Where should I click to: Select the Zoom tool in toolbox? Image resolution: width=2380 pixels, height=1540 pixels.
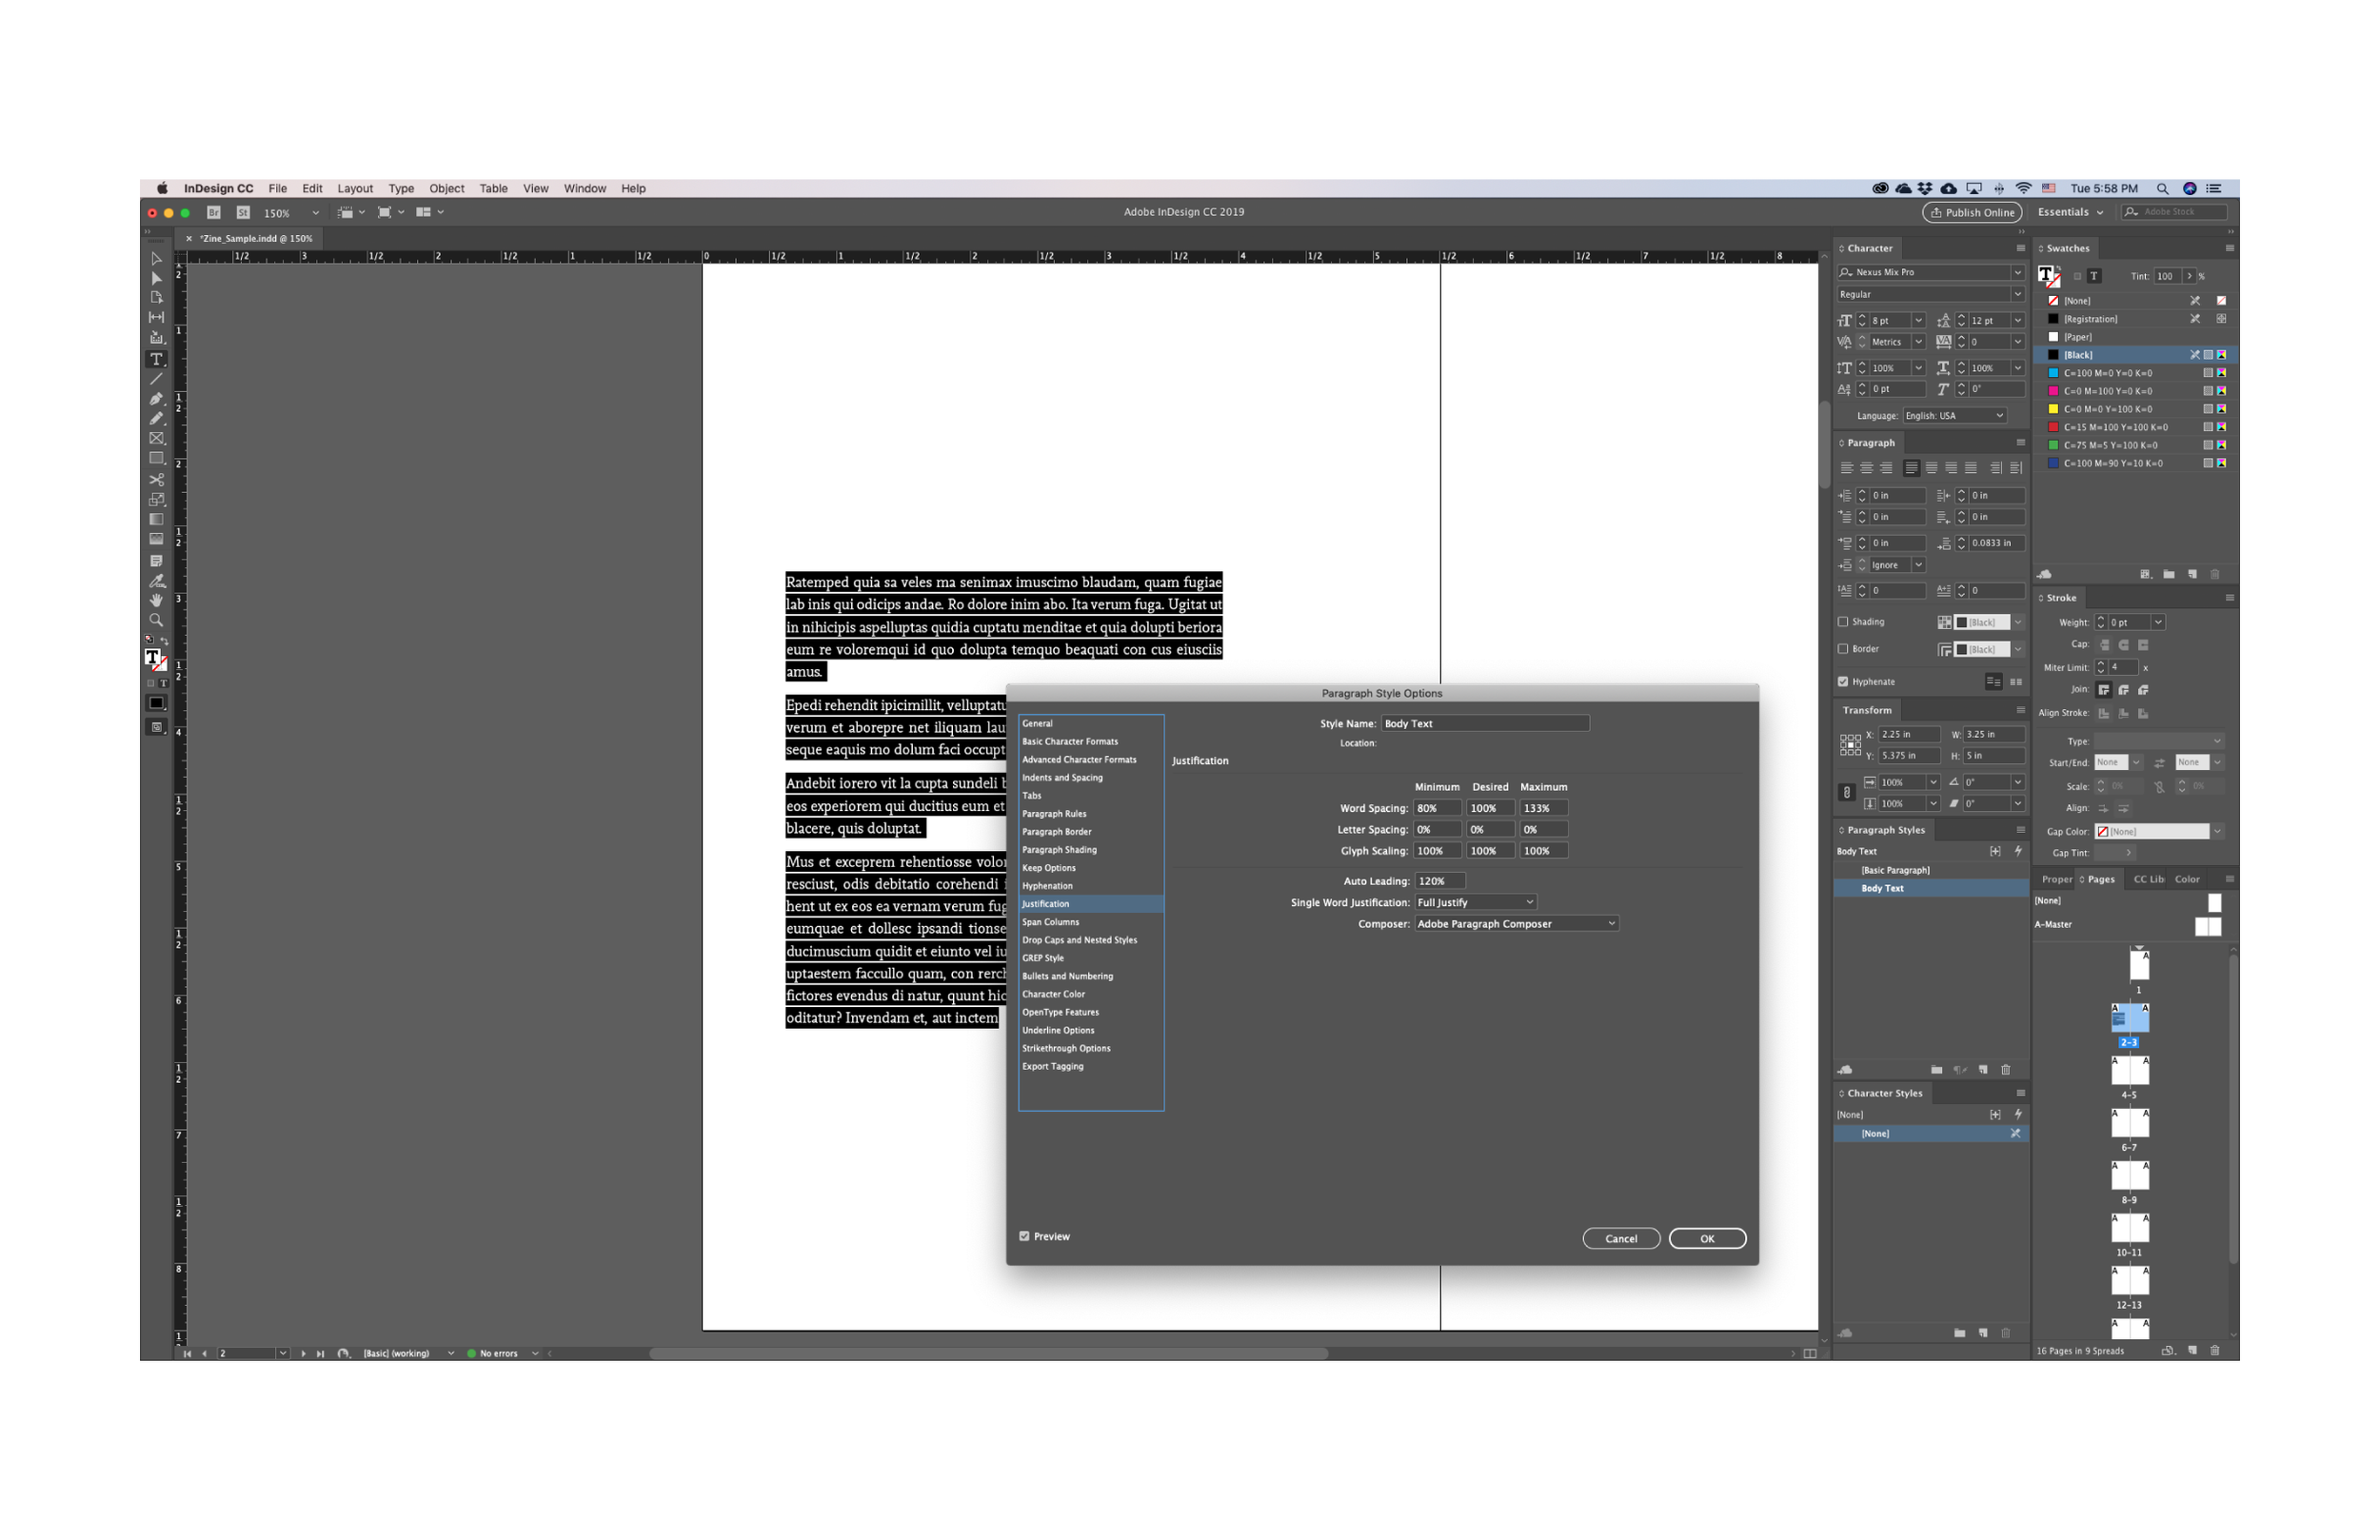[156, 620]
